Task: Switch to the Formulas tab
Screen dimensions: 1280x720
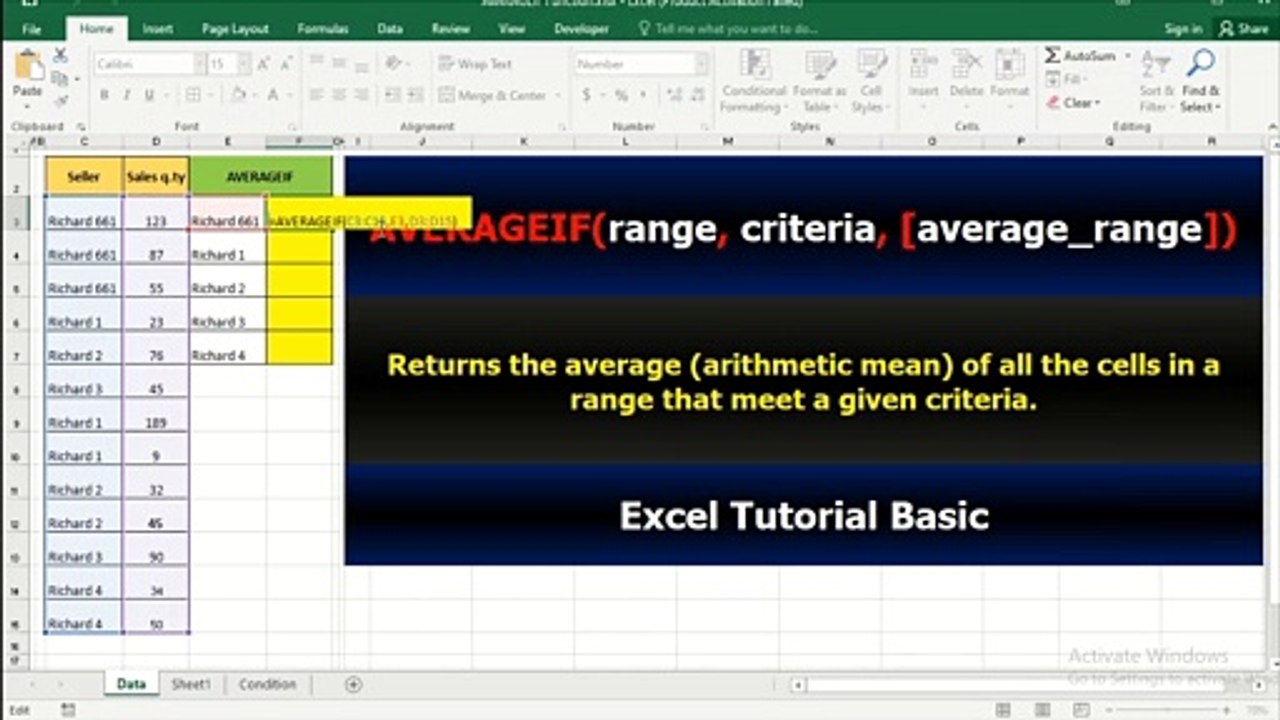Action: (x=323, y=29)
